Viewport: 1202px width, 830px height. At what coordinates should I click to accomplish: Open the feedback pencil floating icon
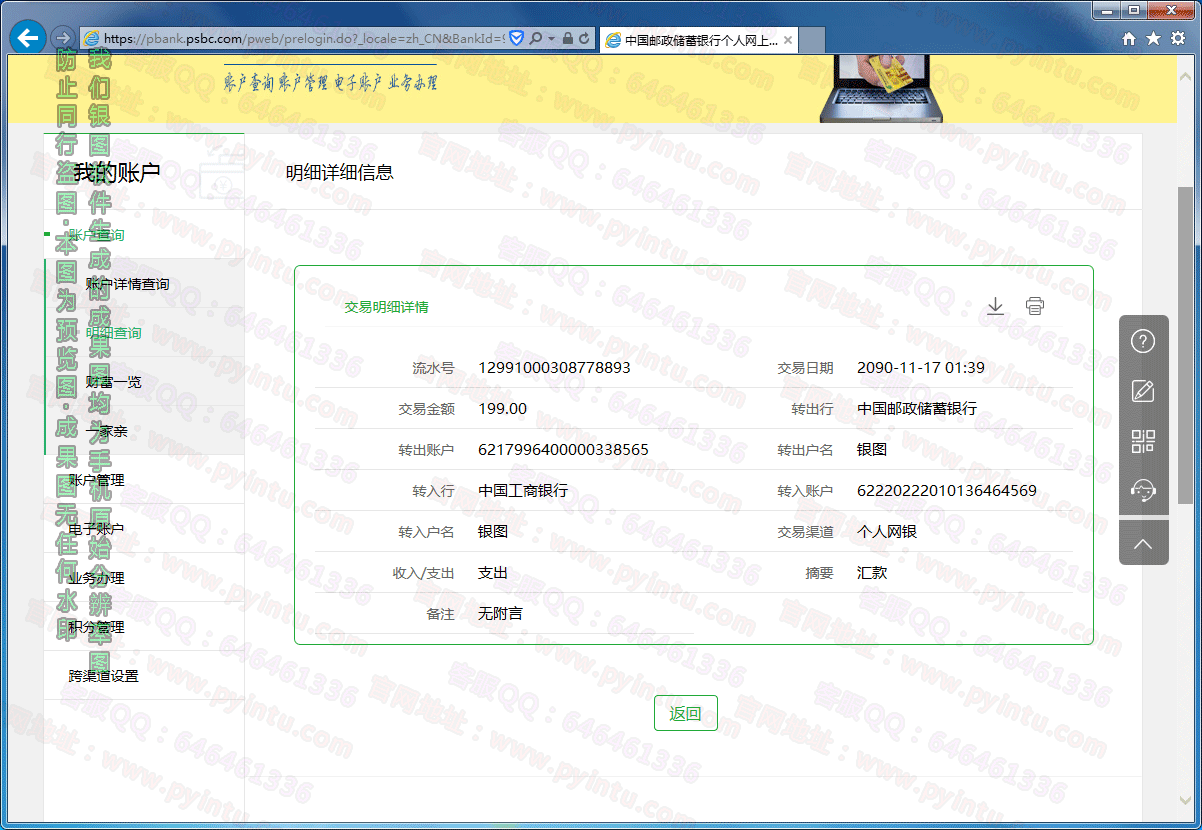pos(1143,391)
